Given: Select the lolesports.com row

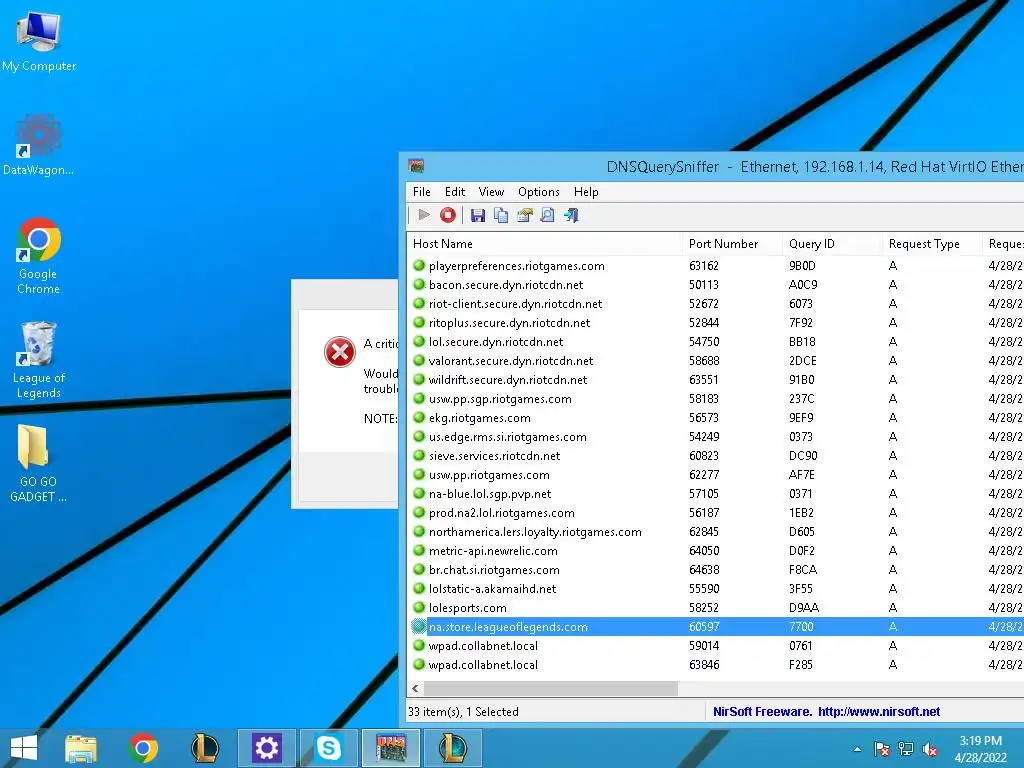Looking at the screenshot, I should tap(715, 607).
